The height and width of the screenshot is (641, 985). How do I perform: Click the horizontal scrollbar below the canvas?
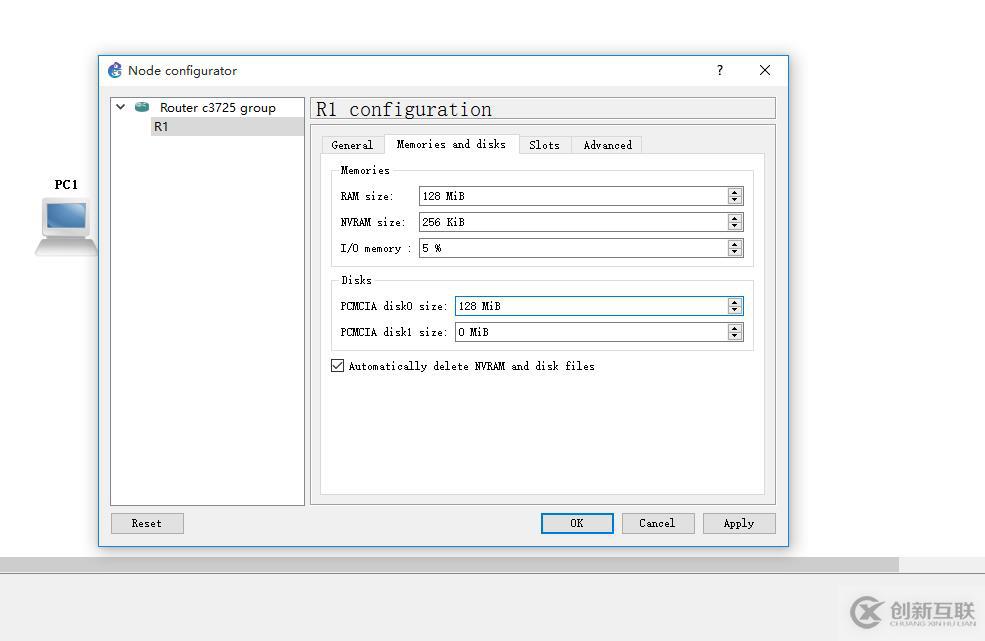point(449,564)
